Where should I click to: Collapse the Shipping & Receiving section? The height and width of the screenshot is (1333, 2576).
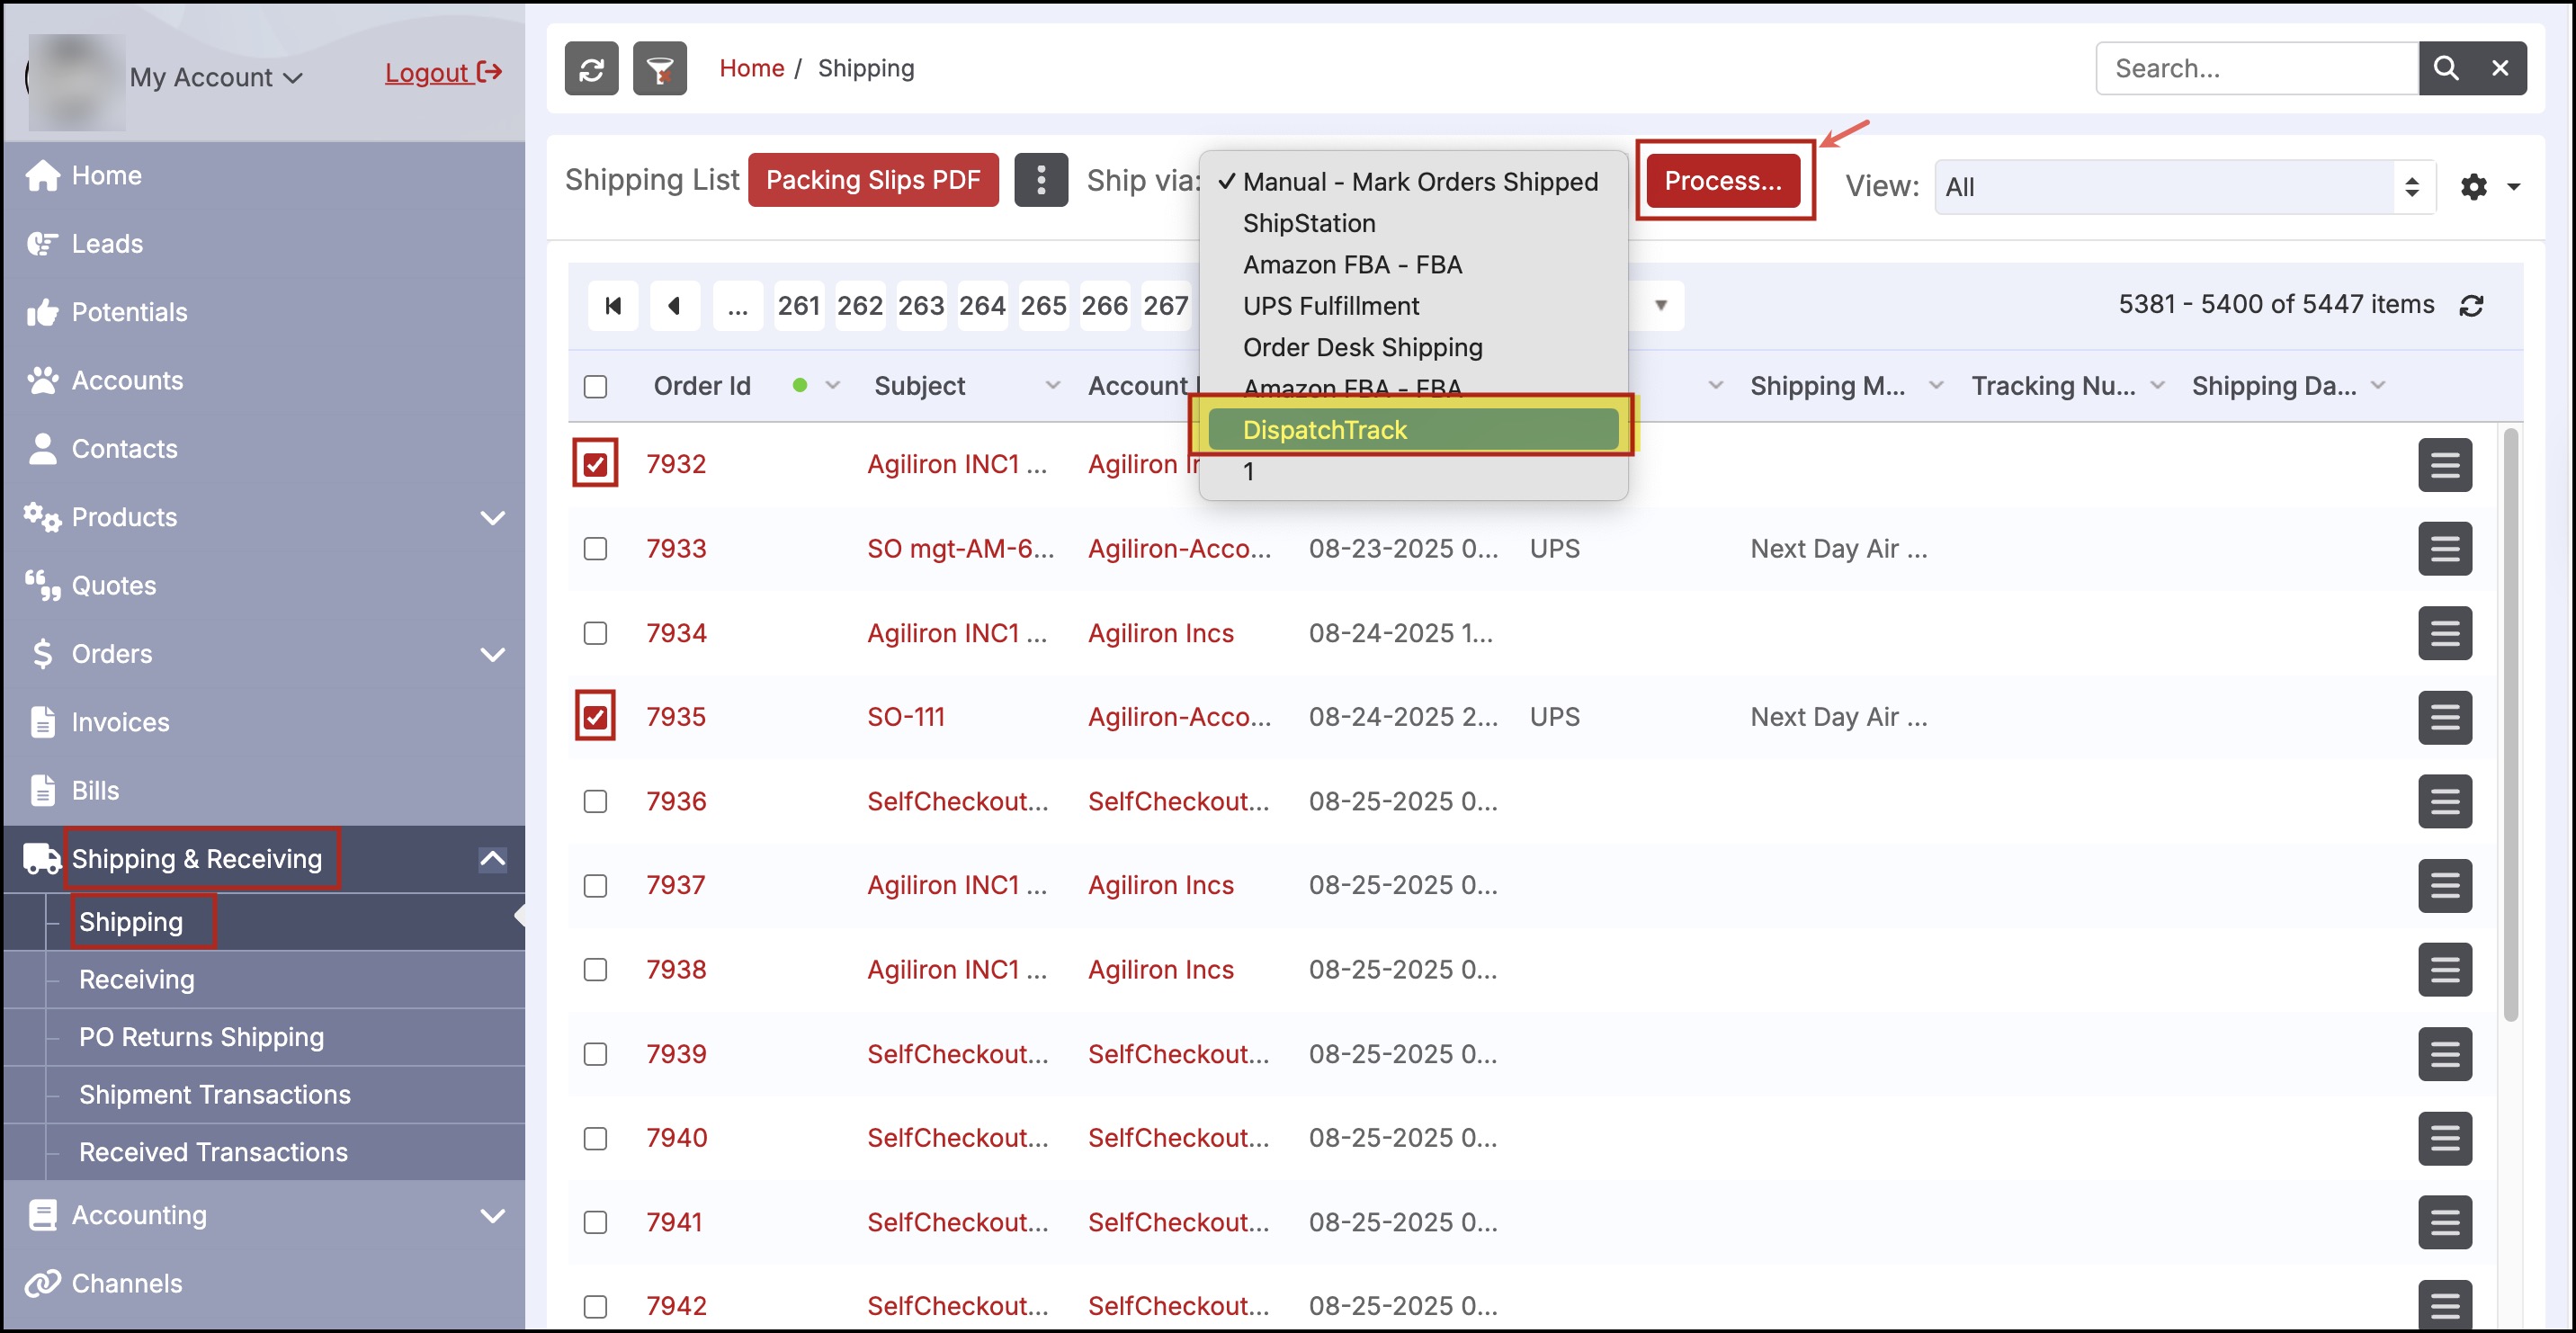point(492,859)
